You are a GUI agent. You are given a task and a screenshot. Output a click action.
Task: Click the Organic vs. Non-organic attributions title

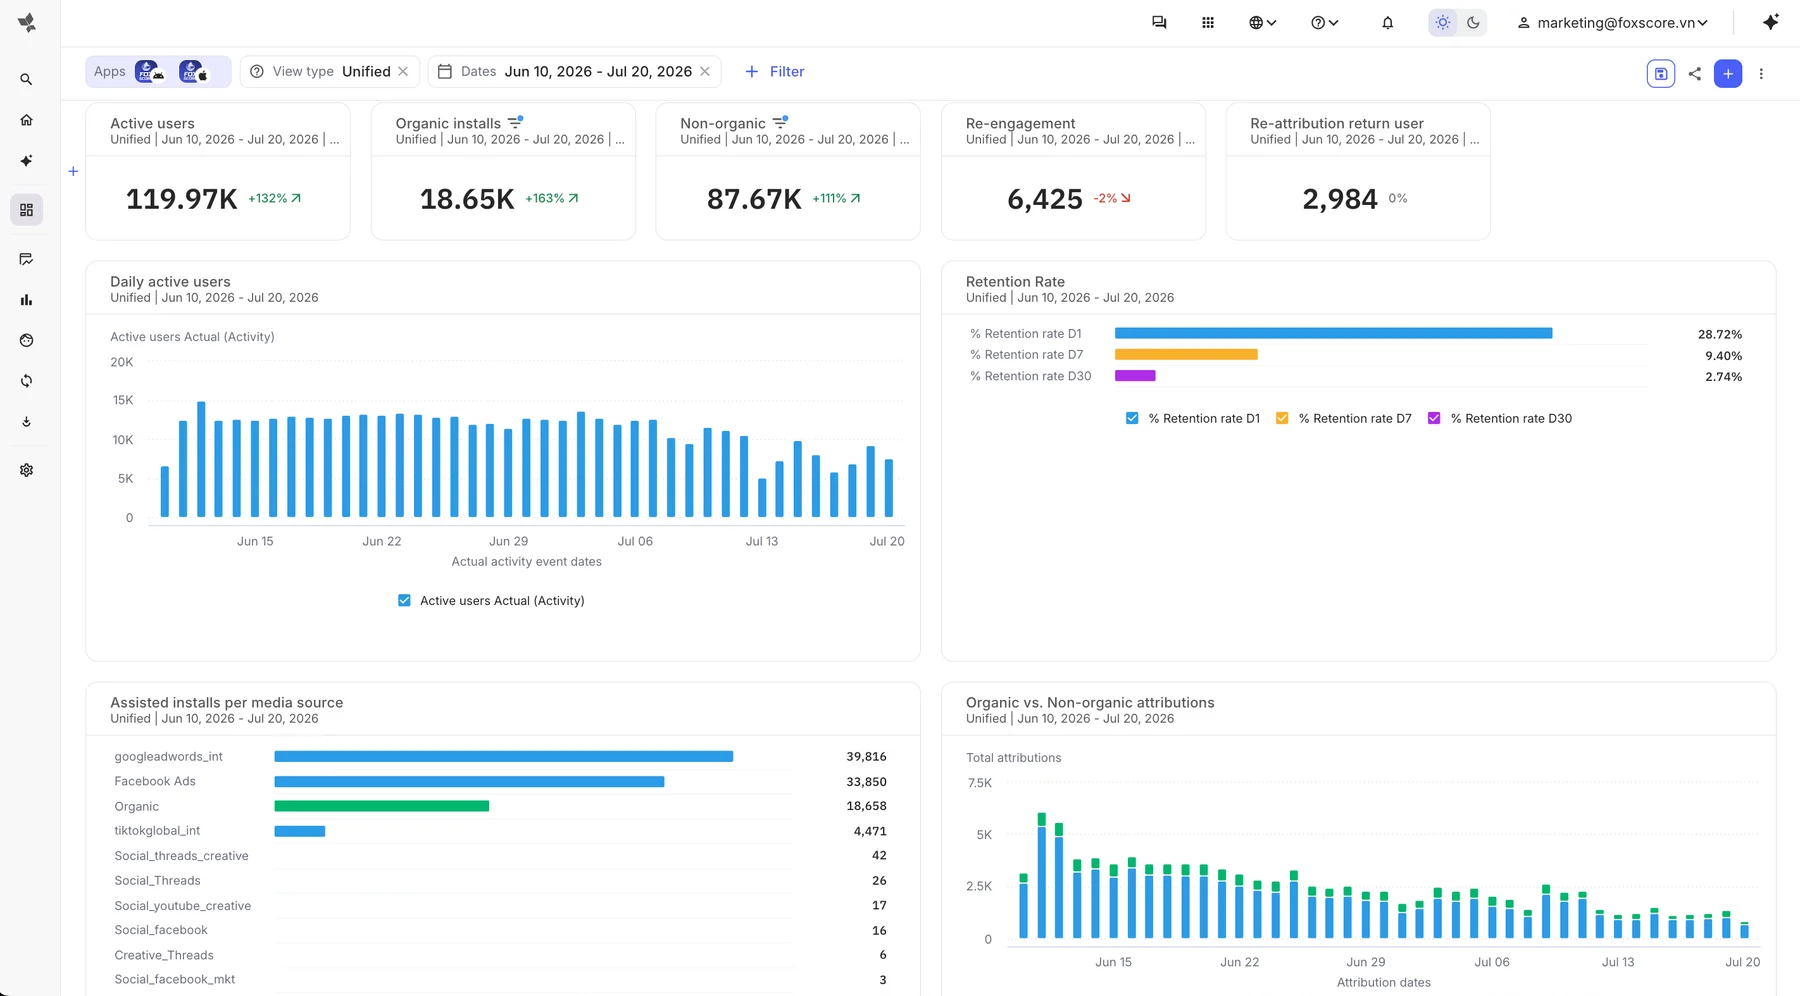click(x=1090, y=702)
